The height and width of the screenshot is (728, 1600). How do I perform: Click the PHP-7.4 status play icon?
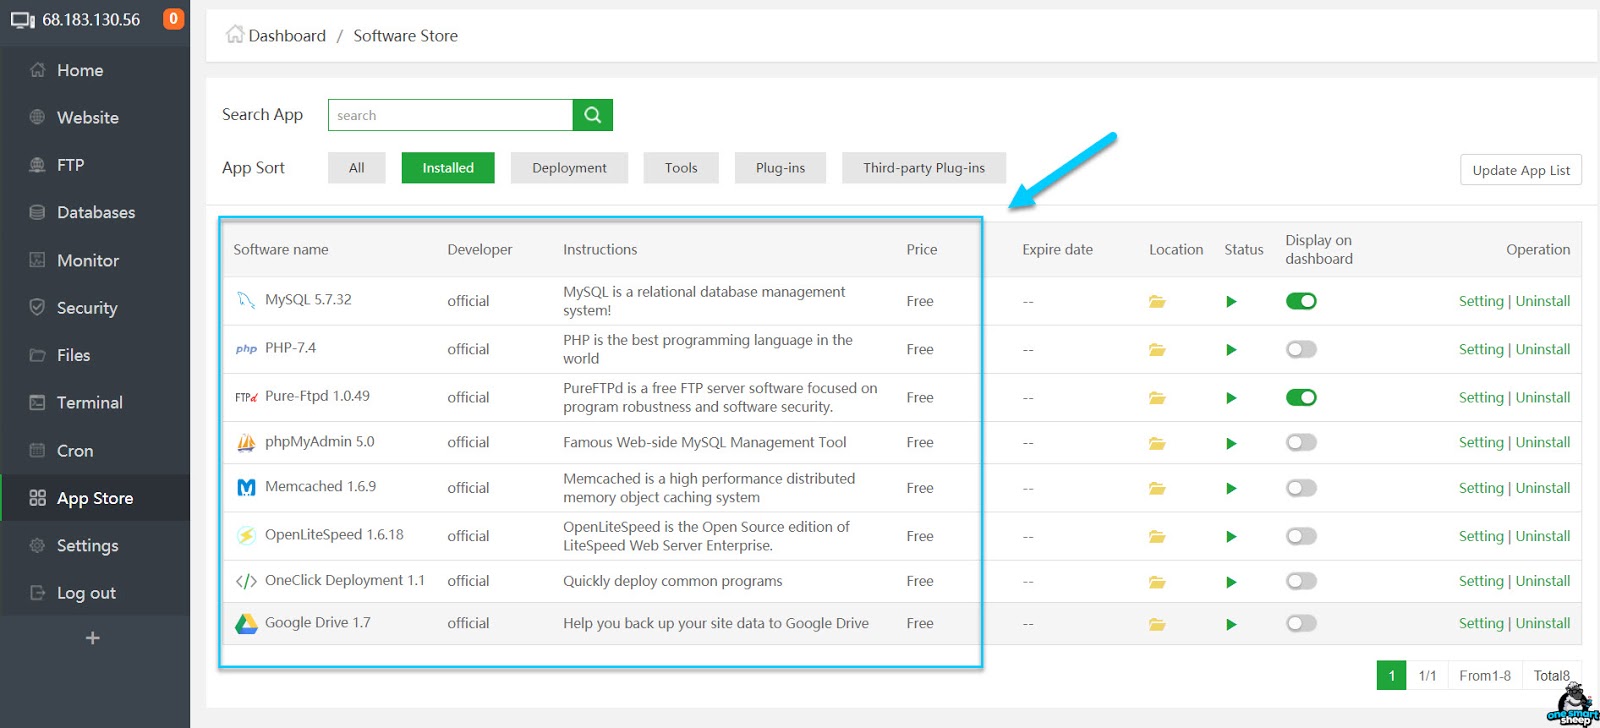coord(1231,349)
